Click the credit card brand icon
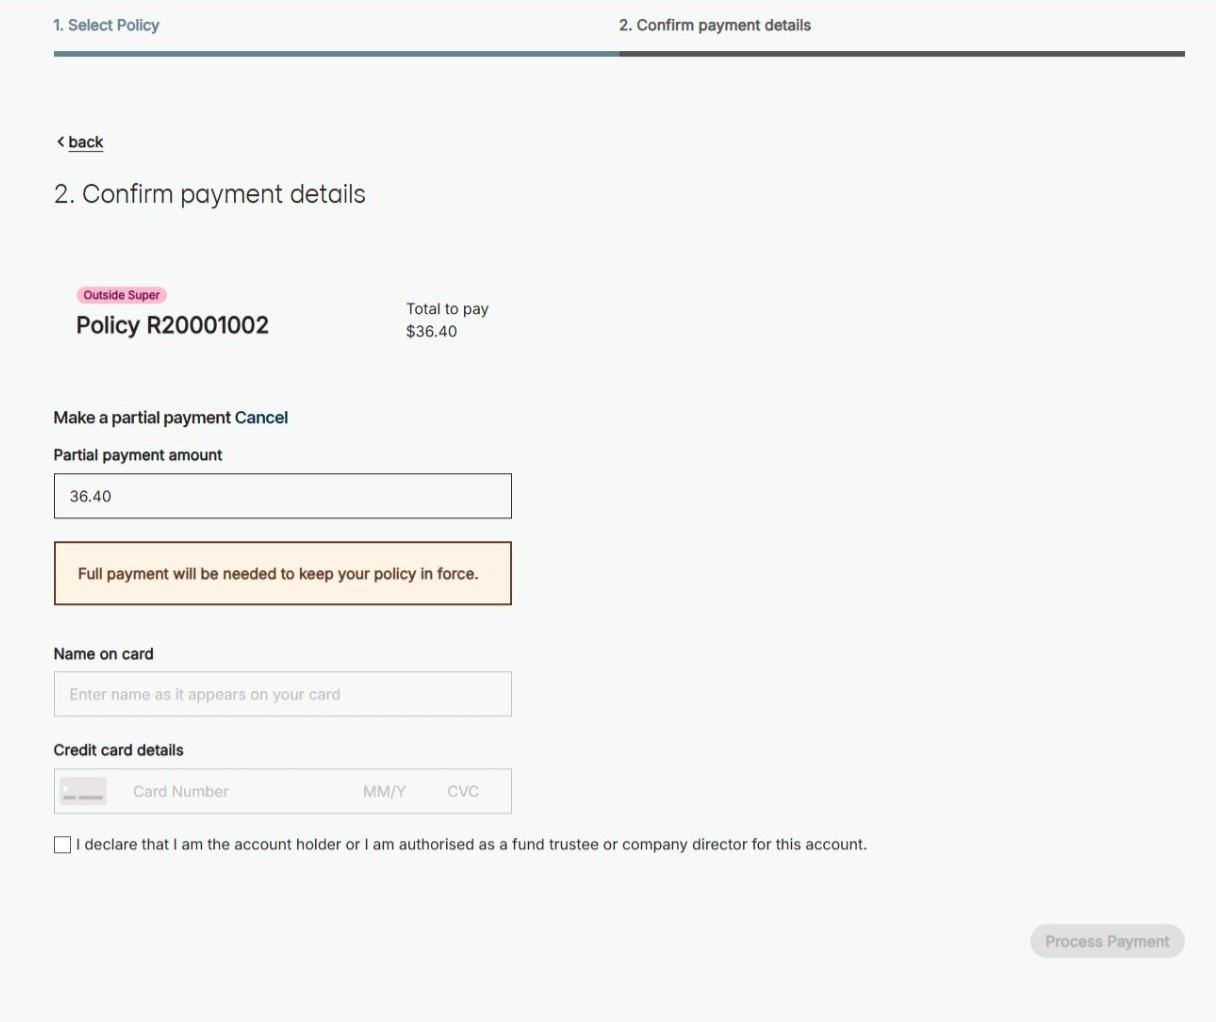This screenshot has width=1216, height=1022. (x=83, y=791)
